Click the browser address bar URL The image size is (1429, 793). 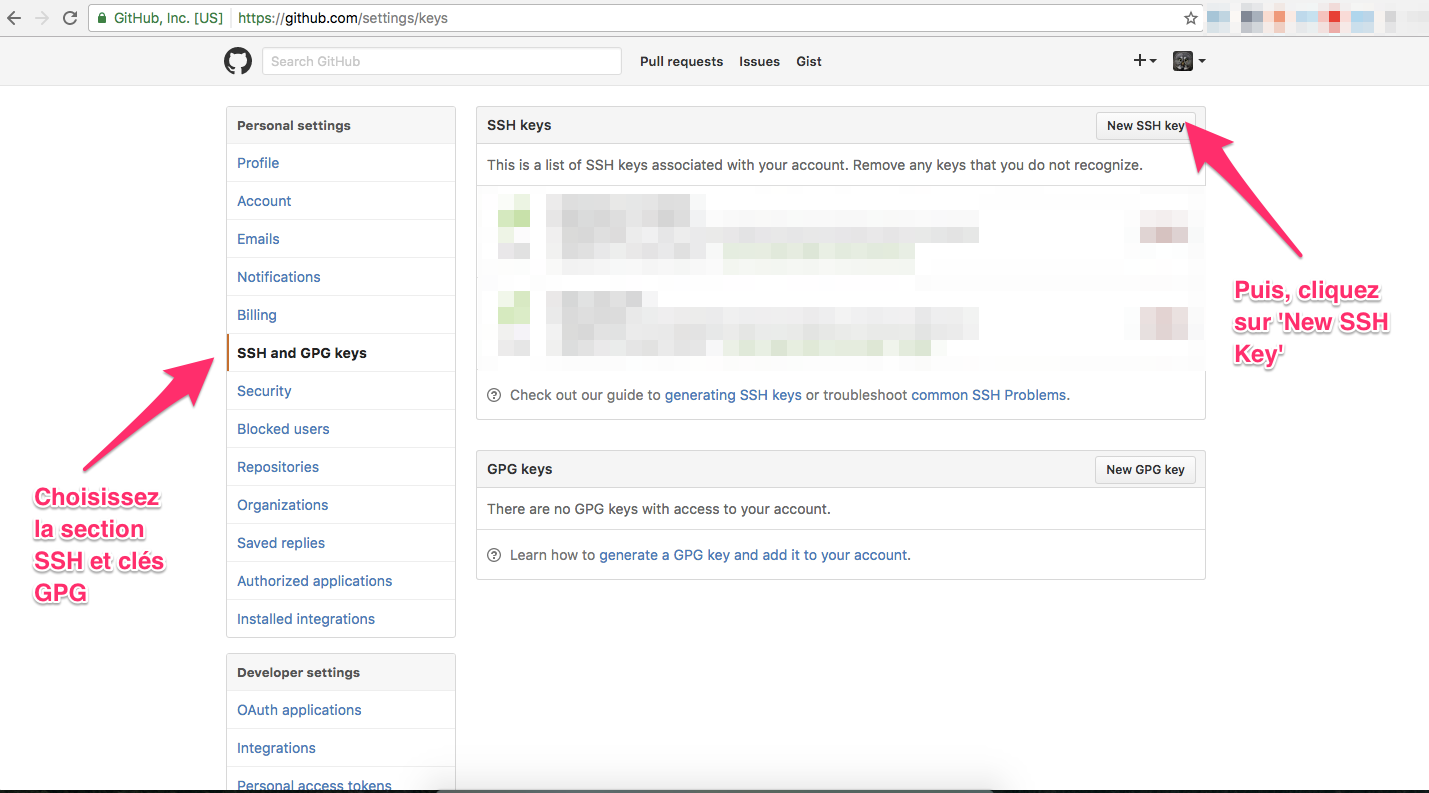[341, 18]
